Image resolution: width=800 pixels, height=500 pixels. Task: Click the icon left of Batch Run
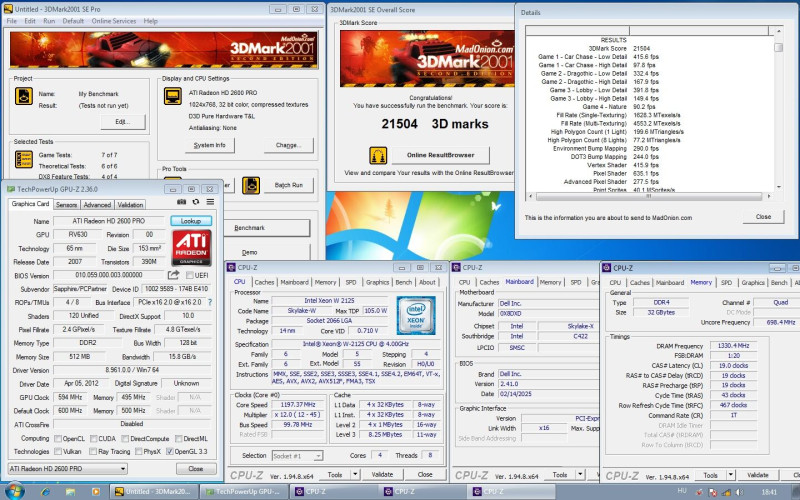click(x=251, y=185)
